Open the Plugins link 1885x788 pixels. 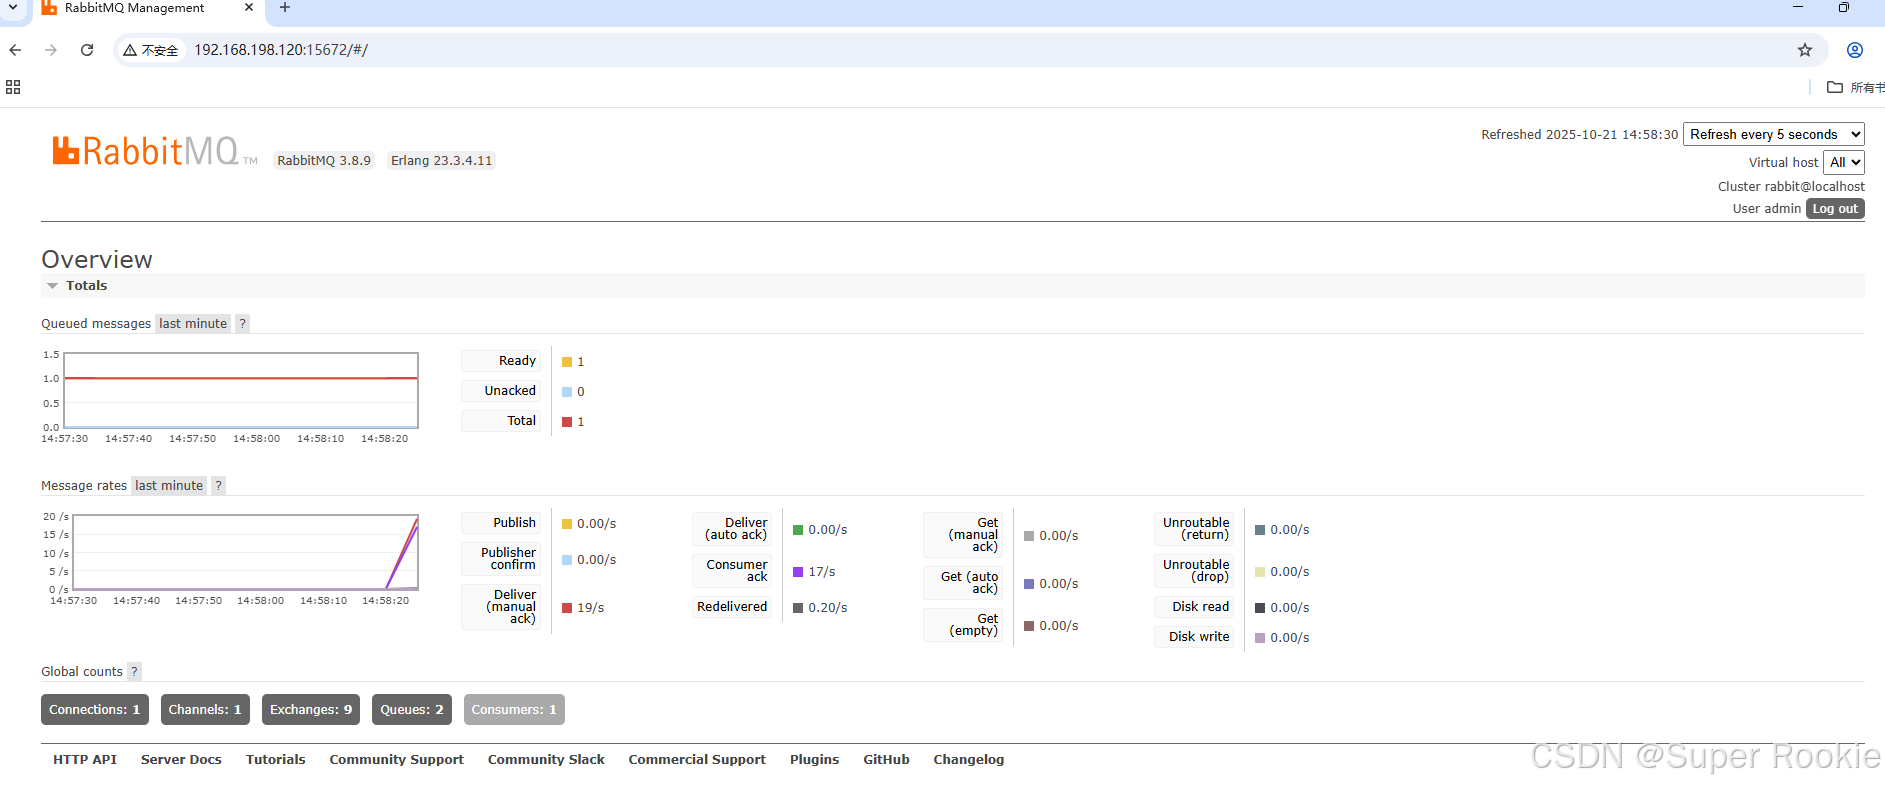tap(815, 760)
